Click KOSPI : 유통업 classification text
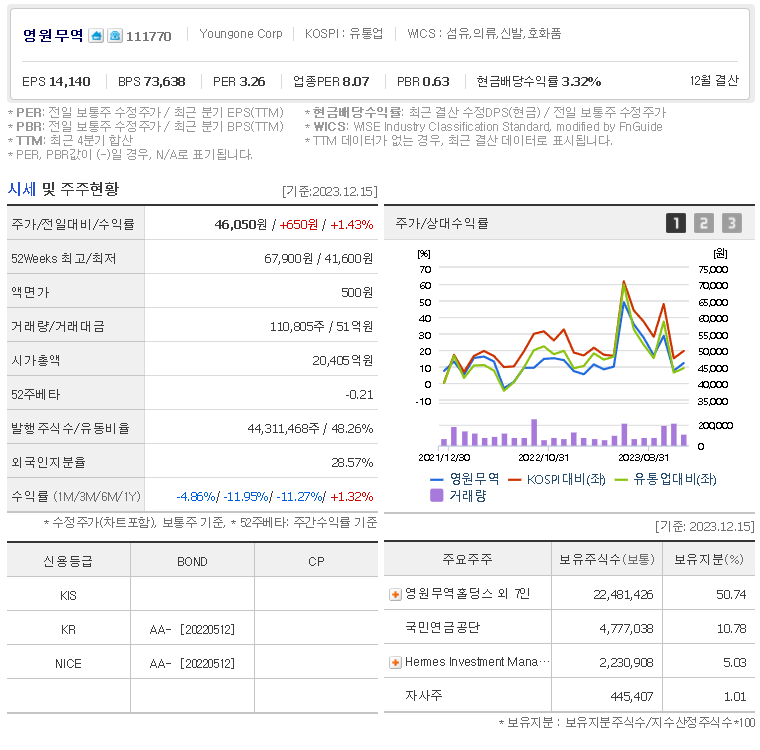Screen dimensions: 760x750 pyautogui.click(x=344, y=33)
